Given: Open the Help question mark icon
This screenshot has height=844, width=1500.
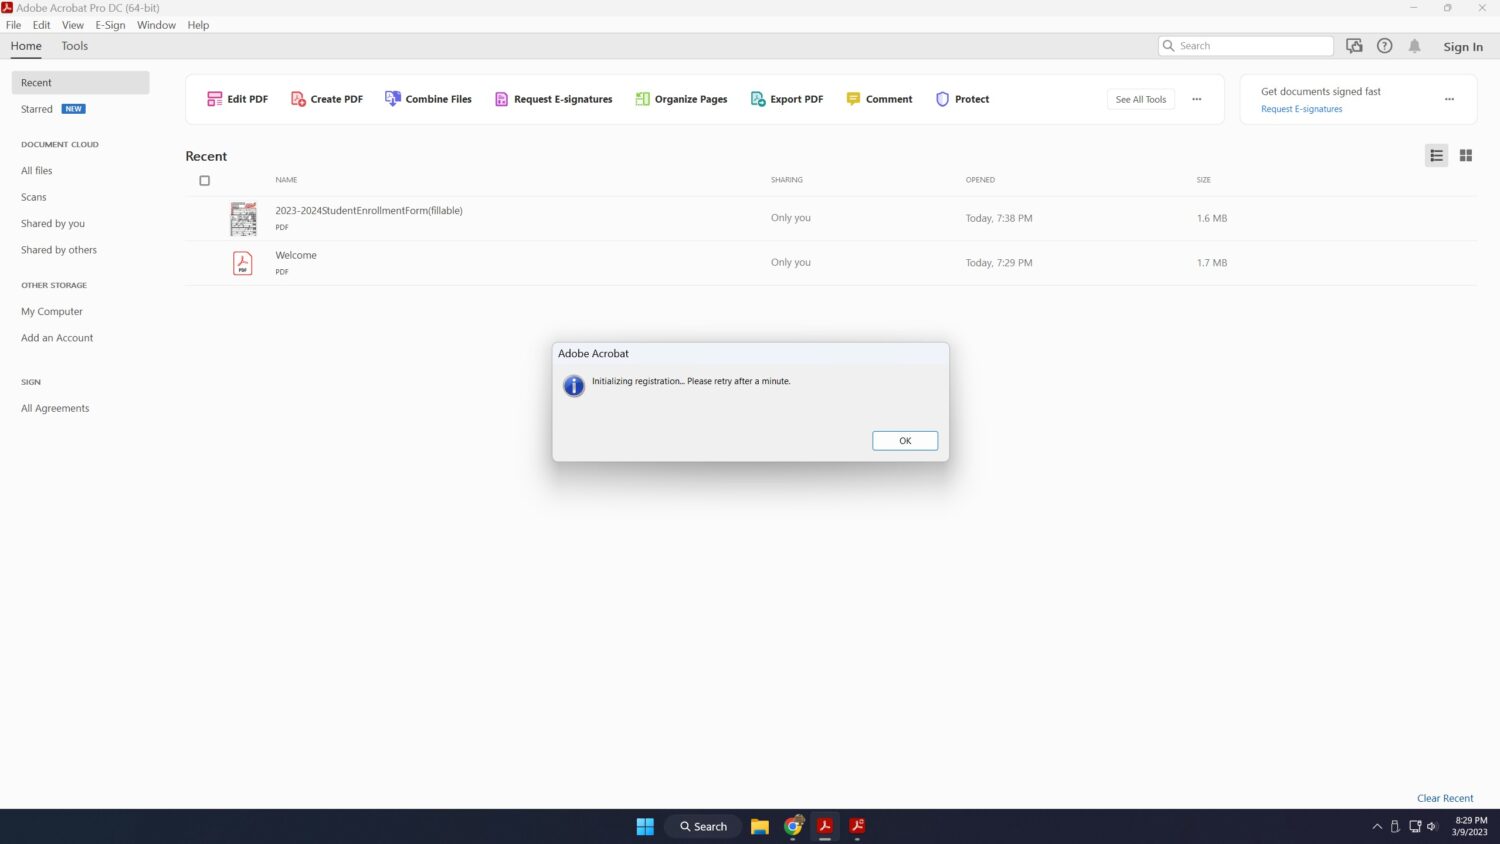Looking at the screenshot, I should point(1384,46).
